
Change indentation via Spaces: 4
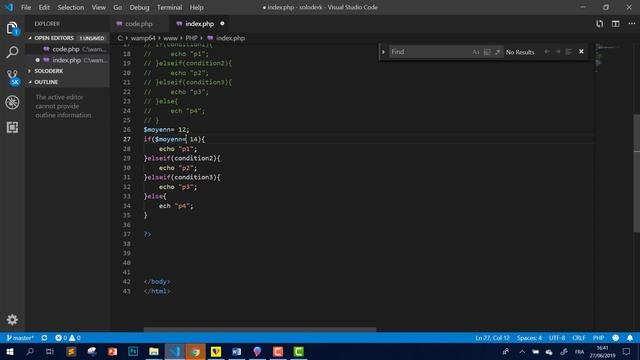(529, 338)
